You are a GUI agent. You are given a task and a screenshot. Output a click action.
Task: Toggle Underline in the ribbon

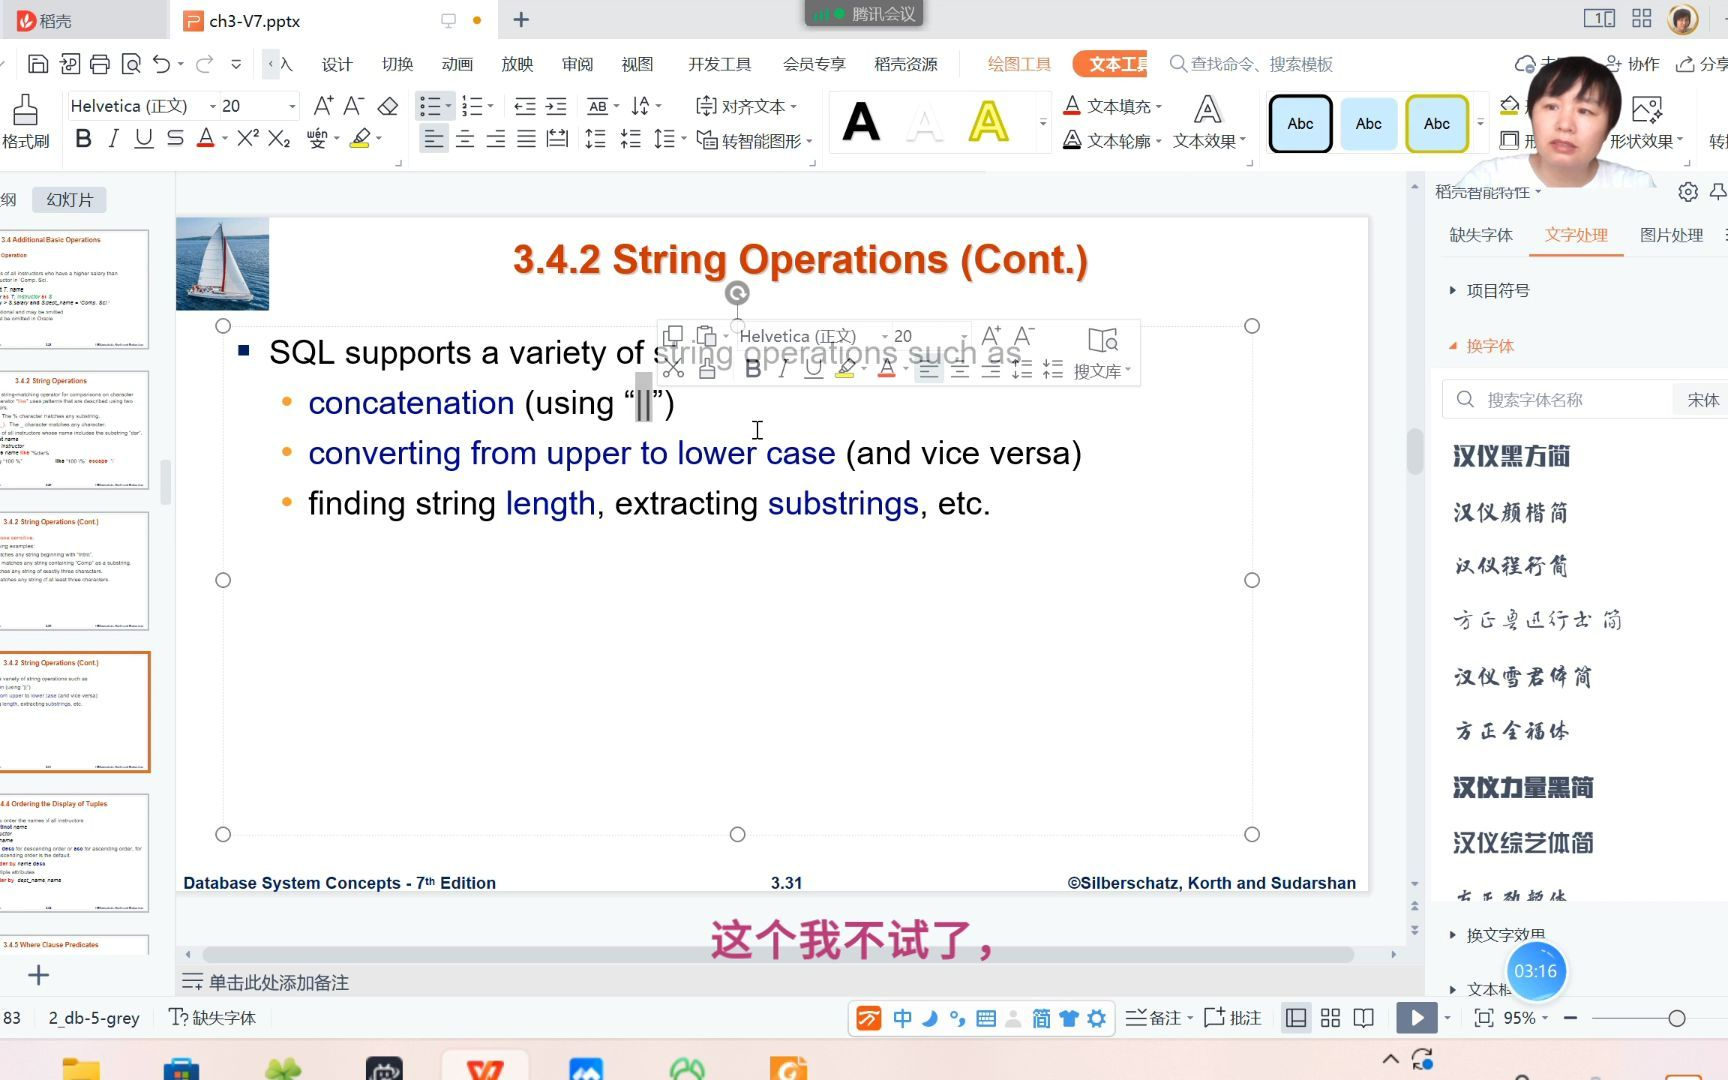coord(144,139)
